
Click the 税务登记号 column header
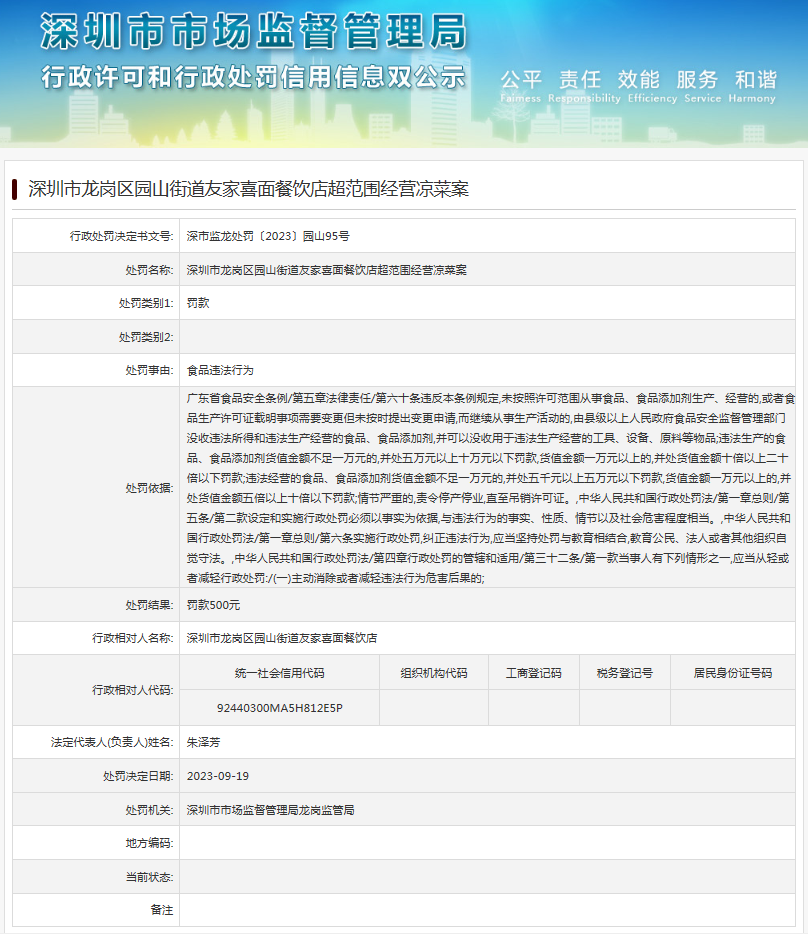pyautogui.click(x=625, y=673)
